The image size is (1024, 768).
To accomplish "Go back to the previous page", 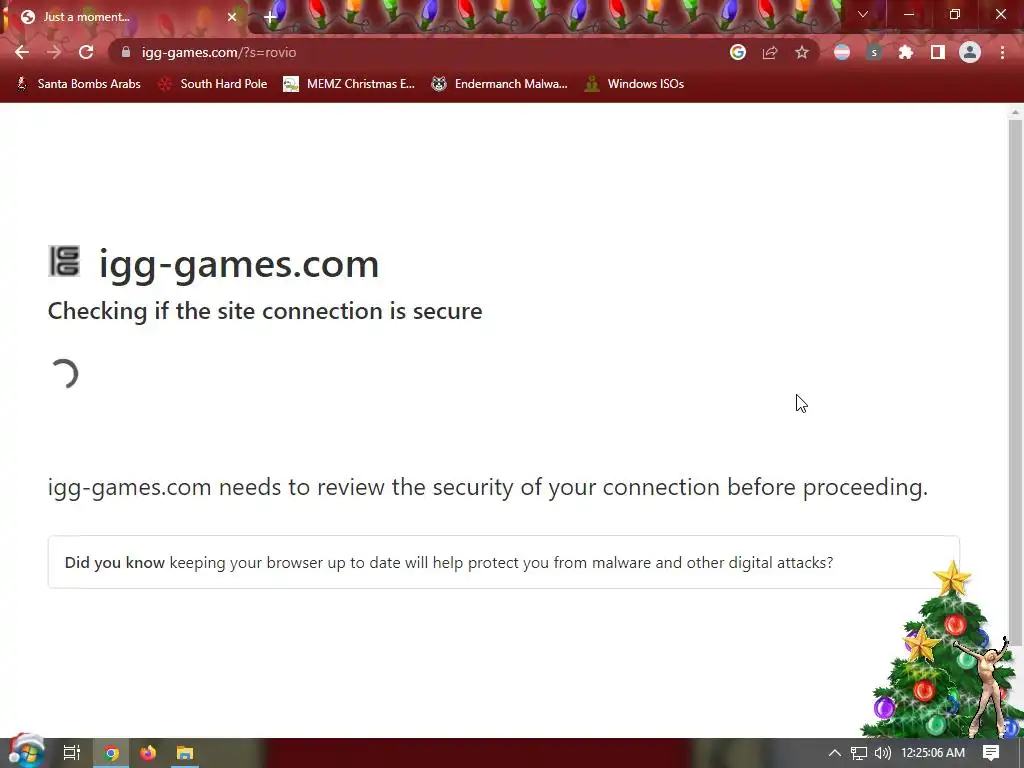I will pyautogui.click(x=22, y=52).
